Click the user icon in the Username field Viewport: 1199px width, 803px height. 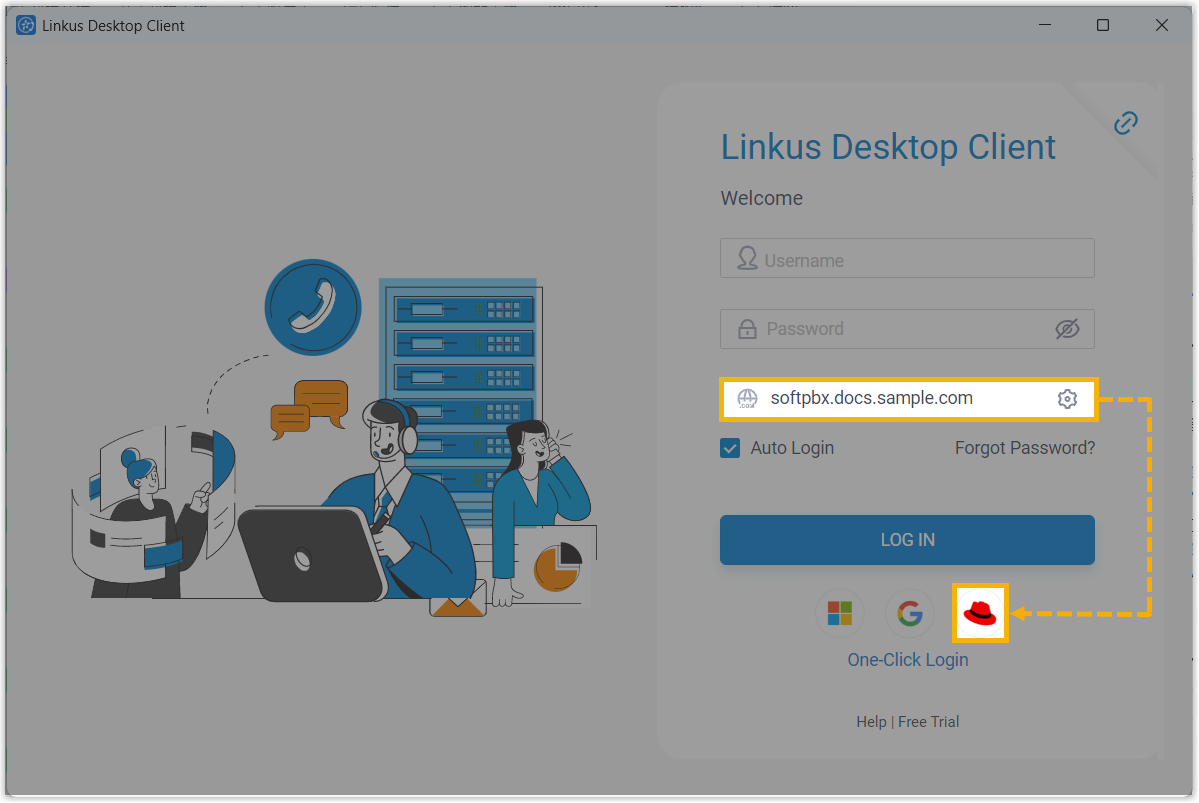click(x=747, y=259)
